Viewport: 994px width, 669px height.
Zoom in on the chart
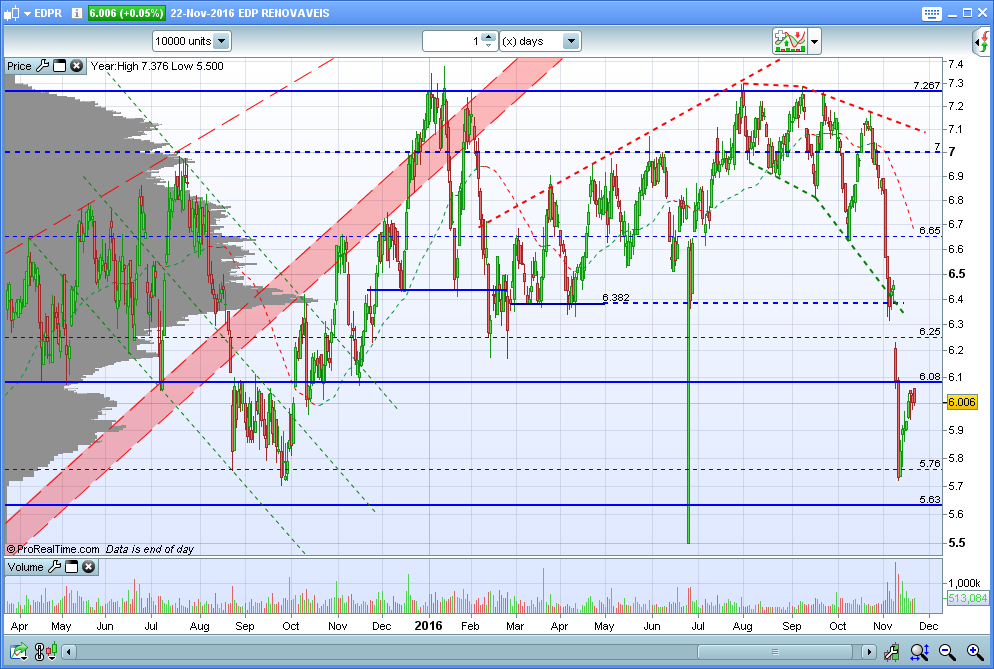(975, 651)
